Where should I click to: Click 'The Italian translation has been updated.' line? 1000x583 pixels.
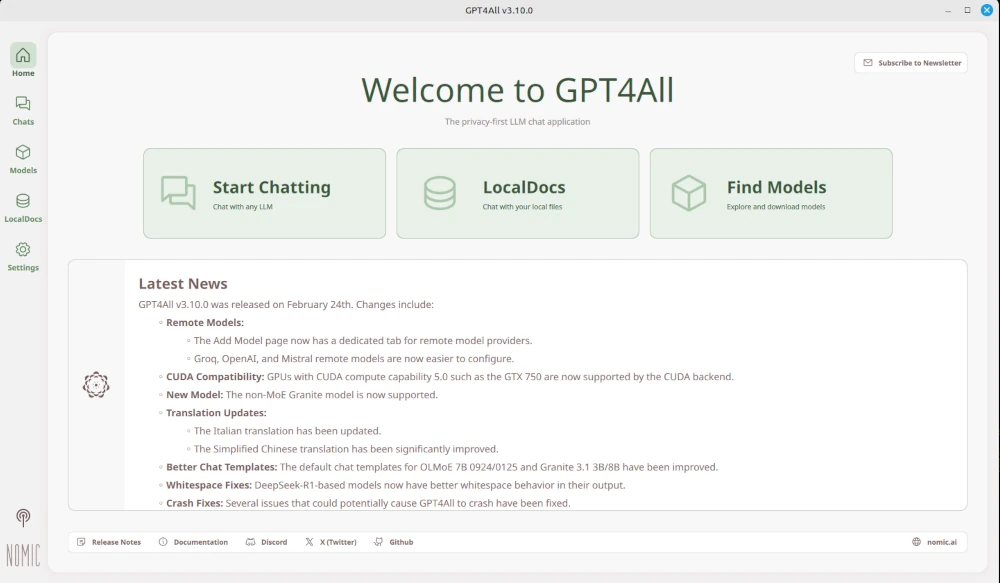tap(287, 431)
